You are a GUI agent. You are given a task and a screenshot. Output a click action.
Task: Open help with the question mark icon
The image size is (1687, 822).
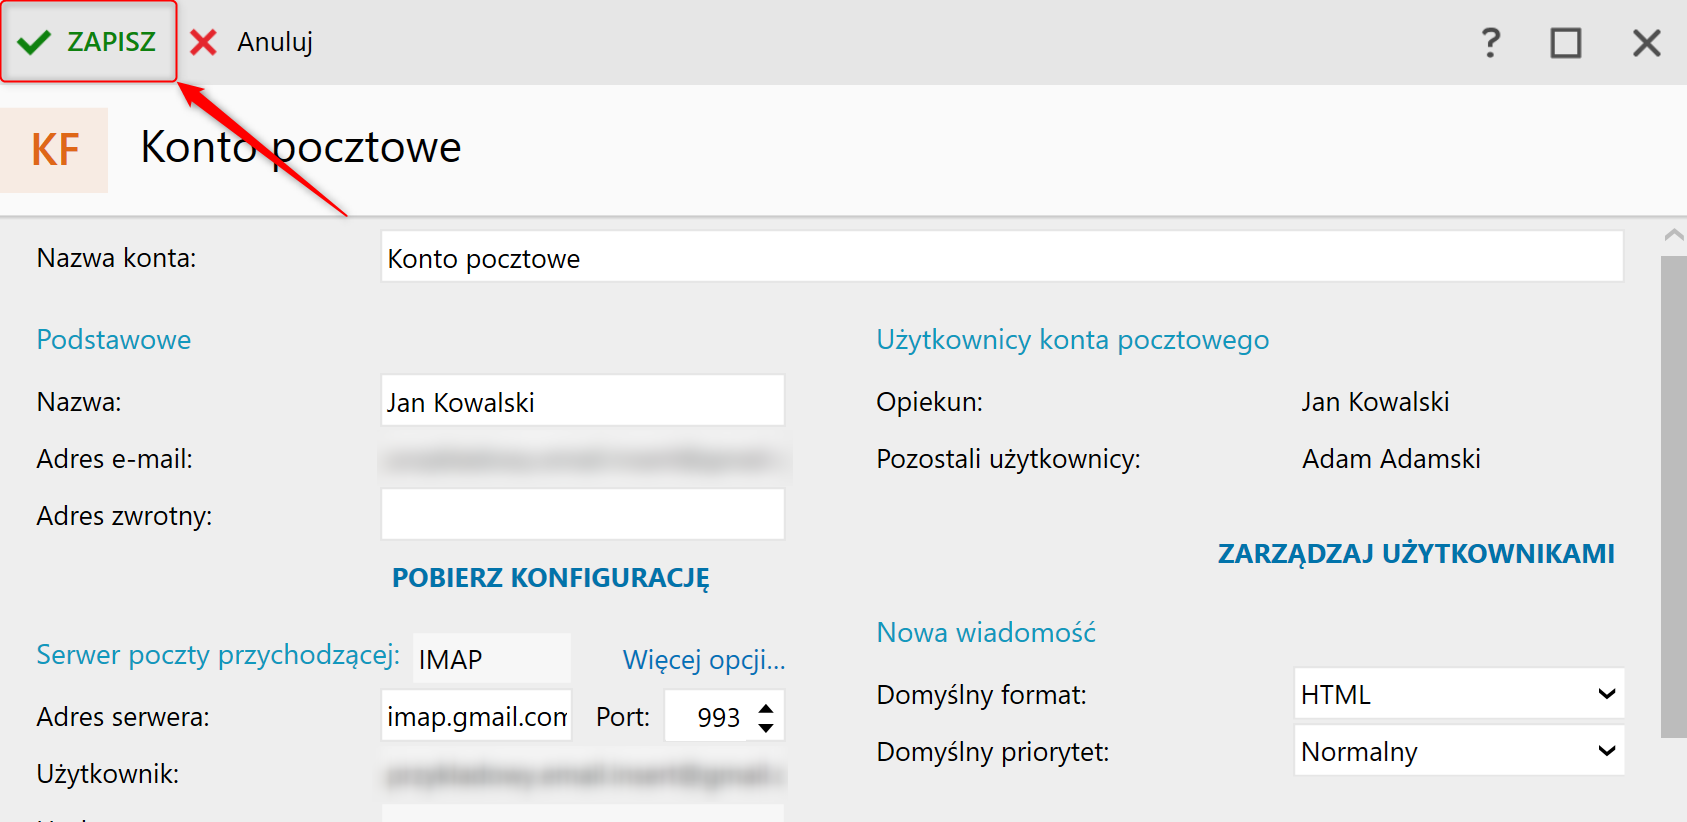[1490, 43]
